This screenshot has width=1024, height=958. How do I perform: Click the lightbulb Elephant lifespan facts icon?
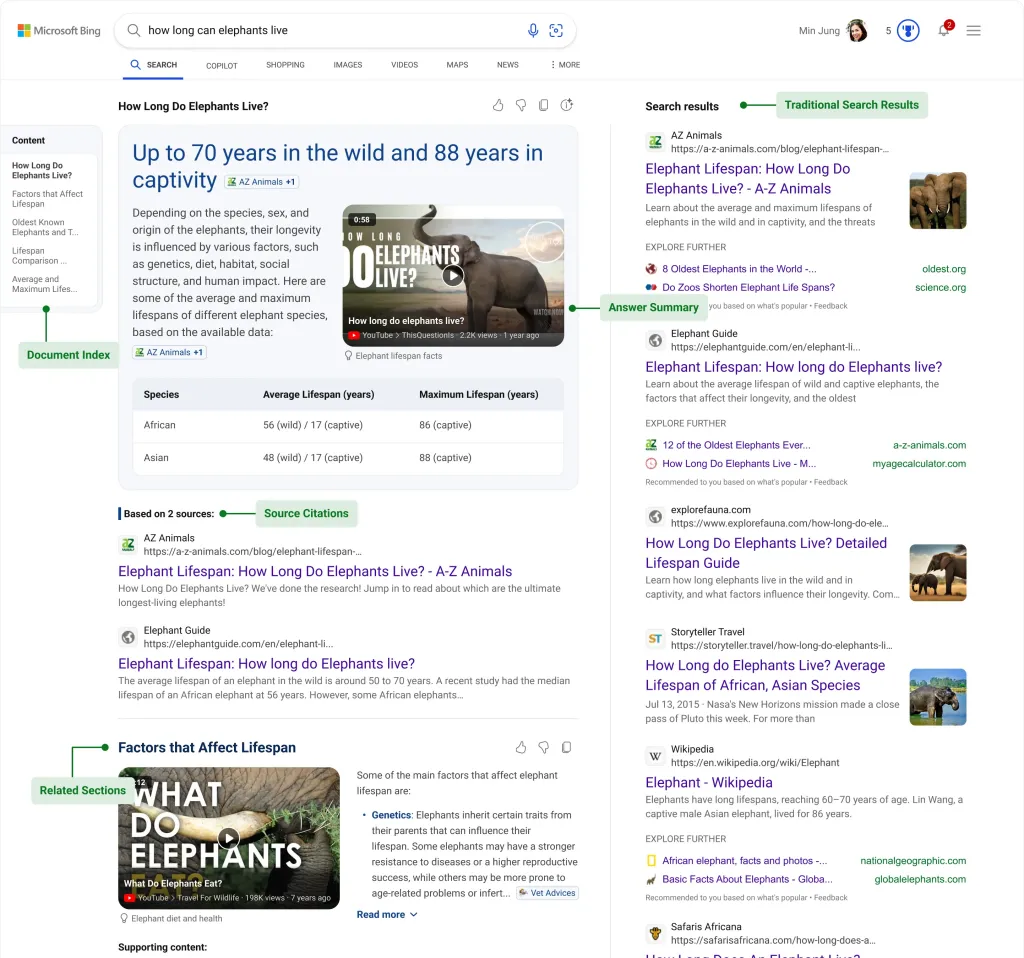(349, 356)
